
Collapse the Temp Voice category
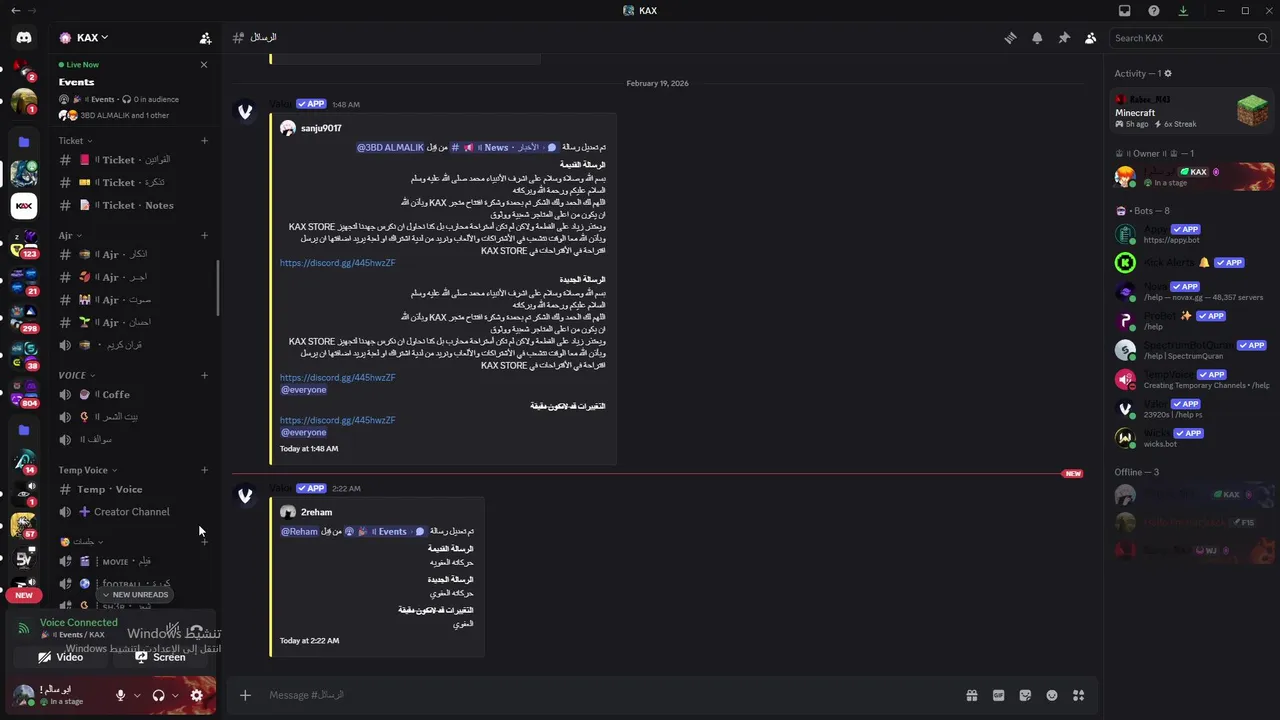(x=87, y=470)
